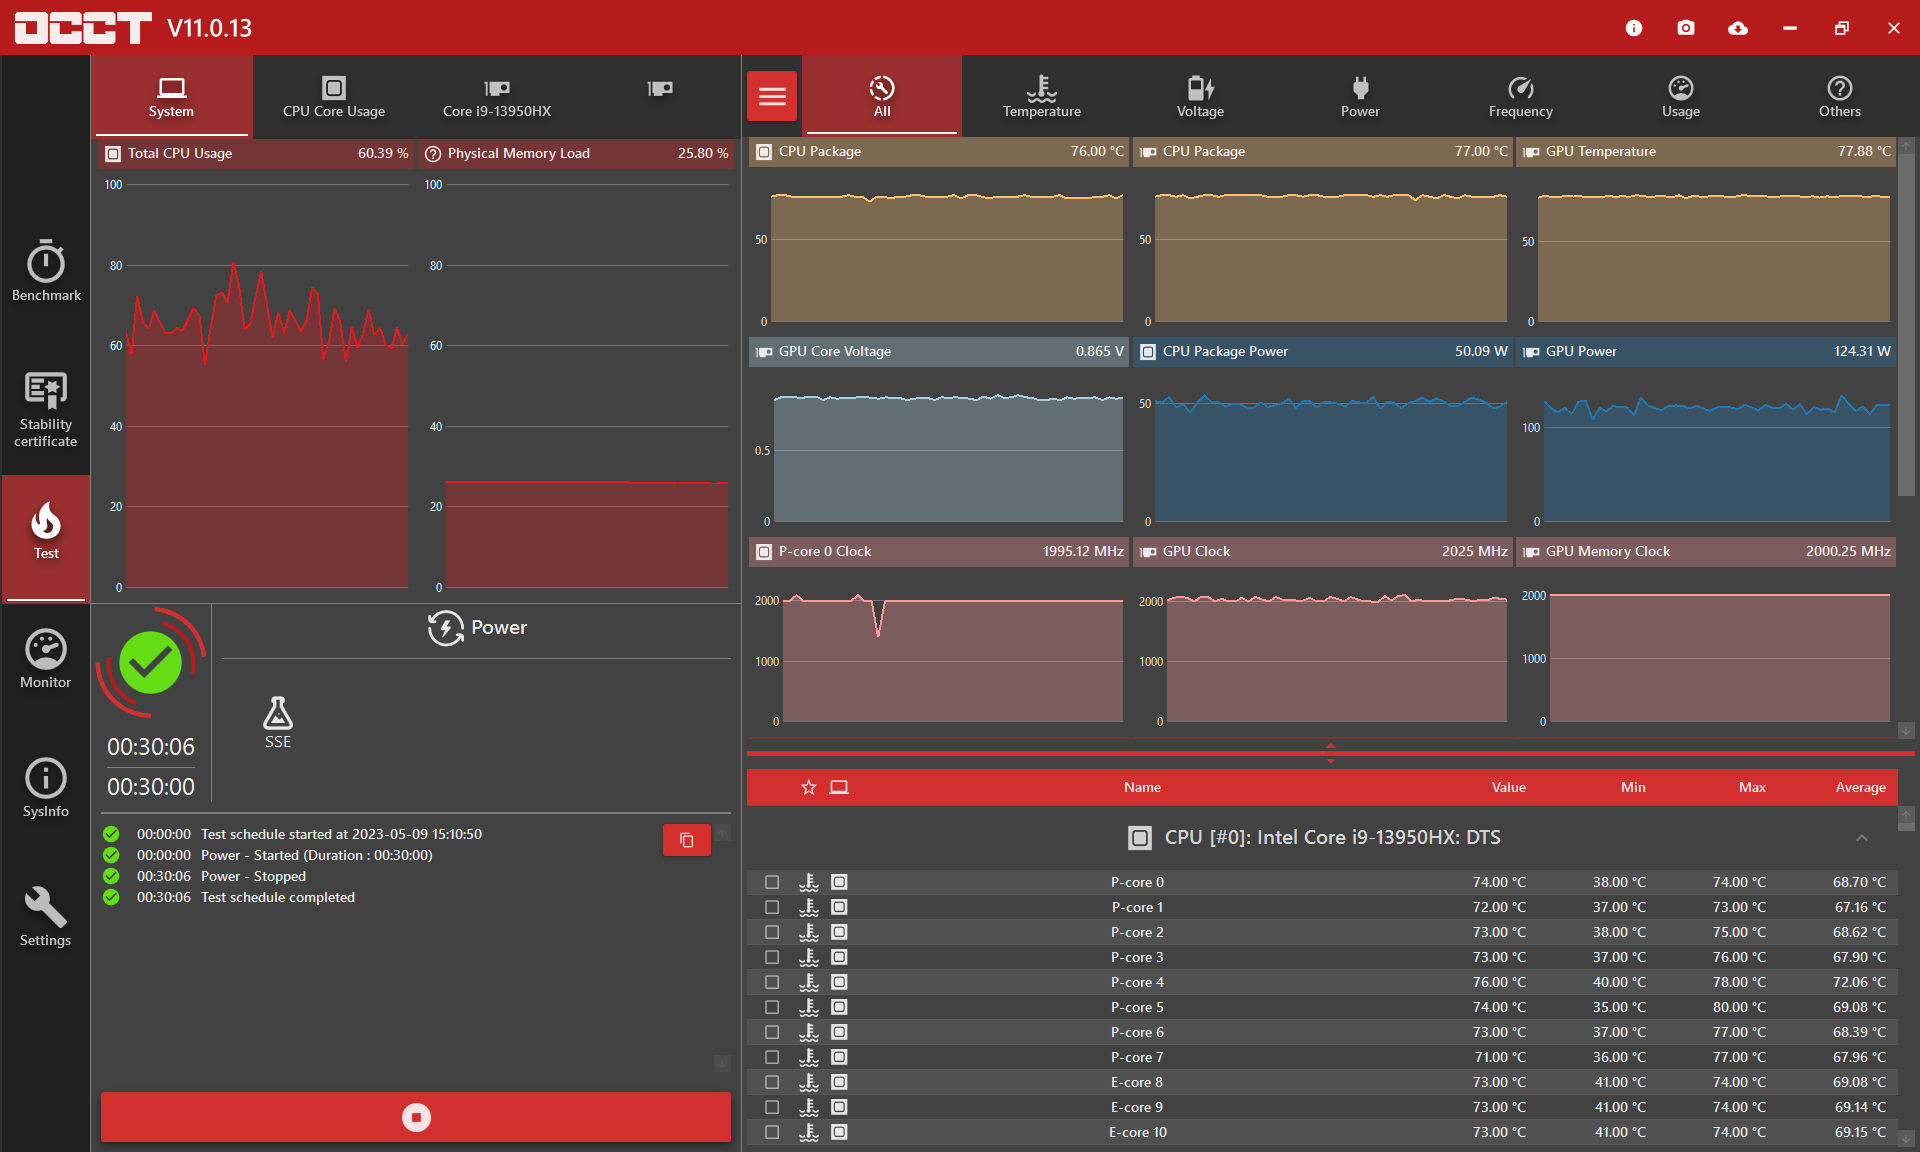Open the red hamburger menu button
Screen dimensions: 1920x1152
(x=772, y=96)
